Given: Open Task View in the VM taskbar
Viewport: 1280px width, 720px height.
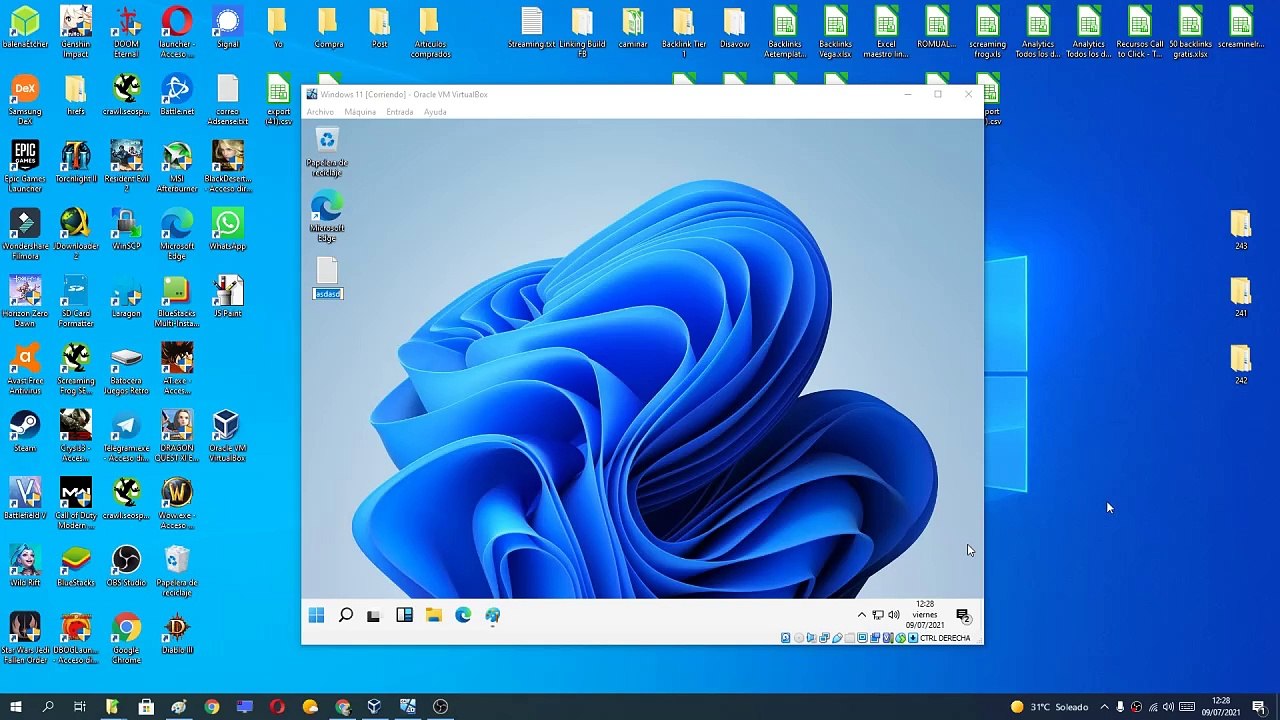Looking at the screenshot, I should point(374,615).
